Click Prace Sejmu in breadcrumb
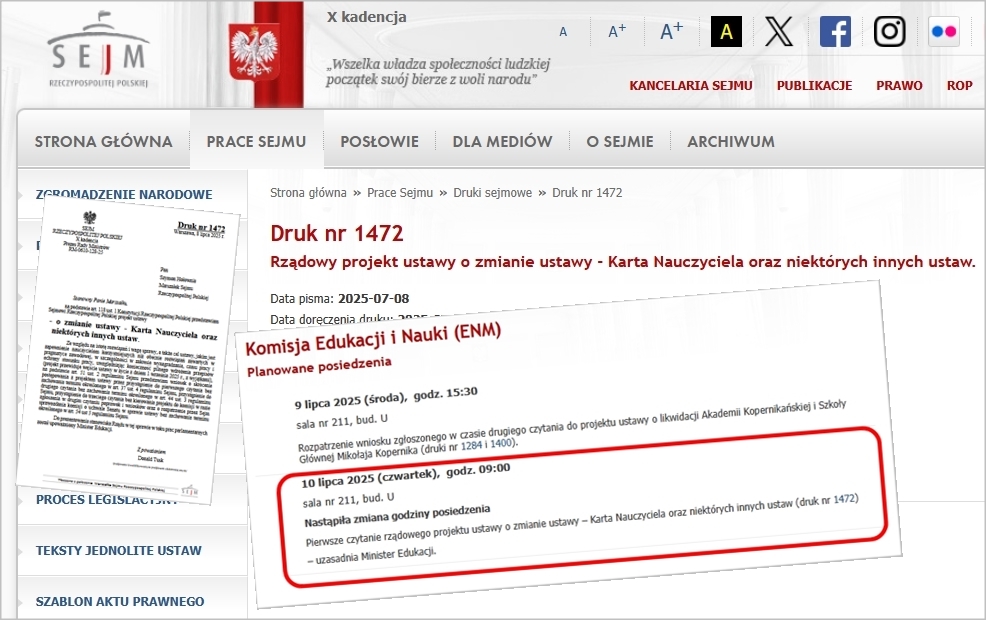The width and height of the screenshot is (986, 620). tap(400, 192)
